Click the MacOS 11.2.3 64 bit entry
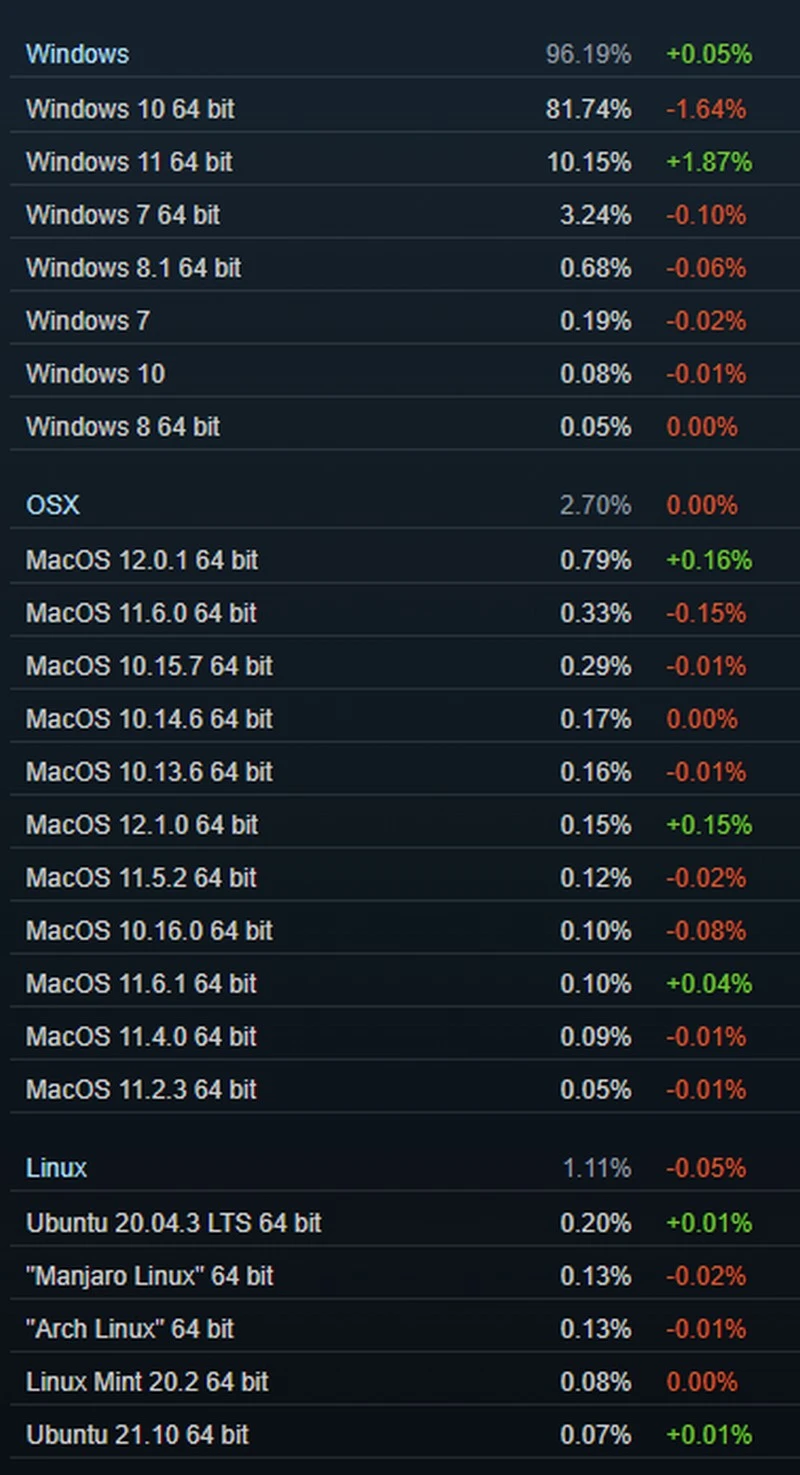 [141, 1089]
